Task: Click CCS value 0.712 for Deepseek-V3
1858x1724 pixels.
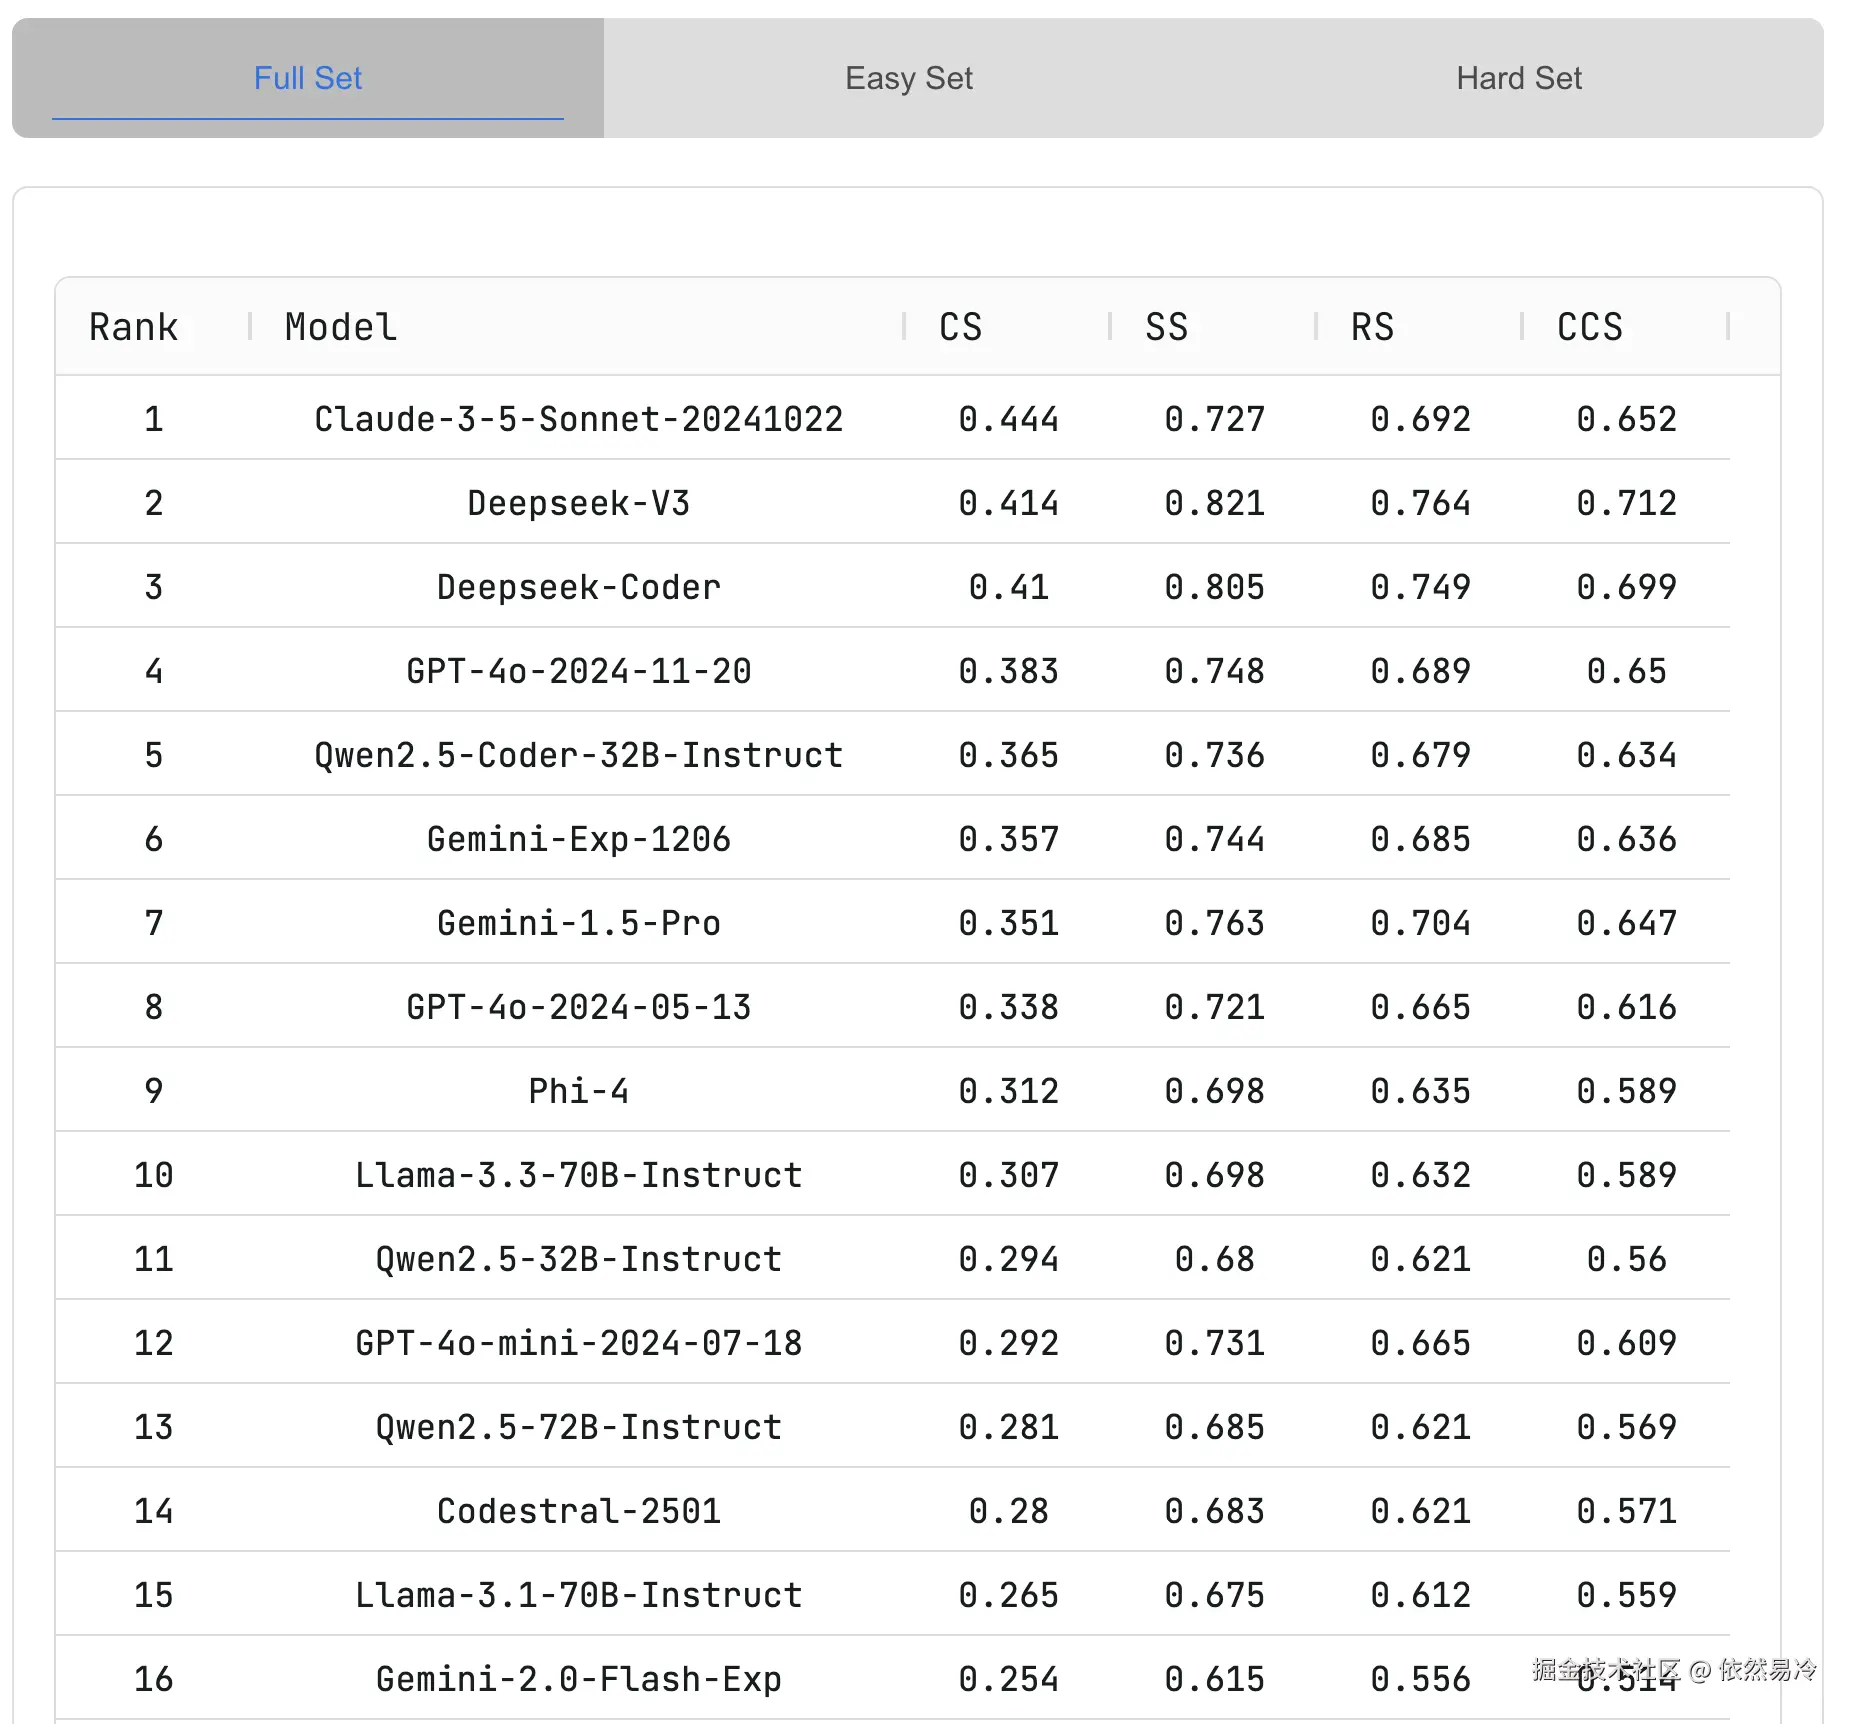Action: tap(1627, 503)
